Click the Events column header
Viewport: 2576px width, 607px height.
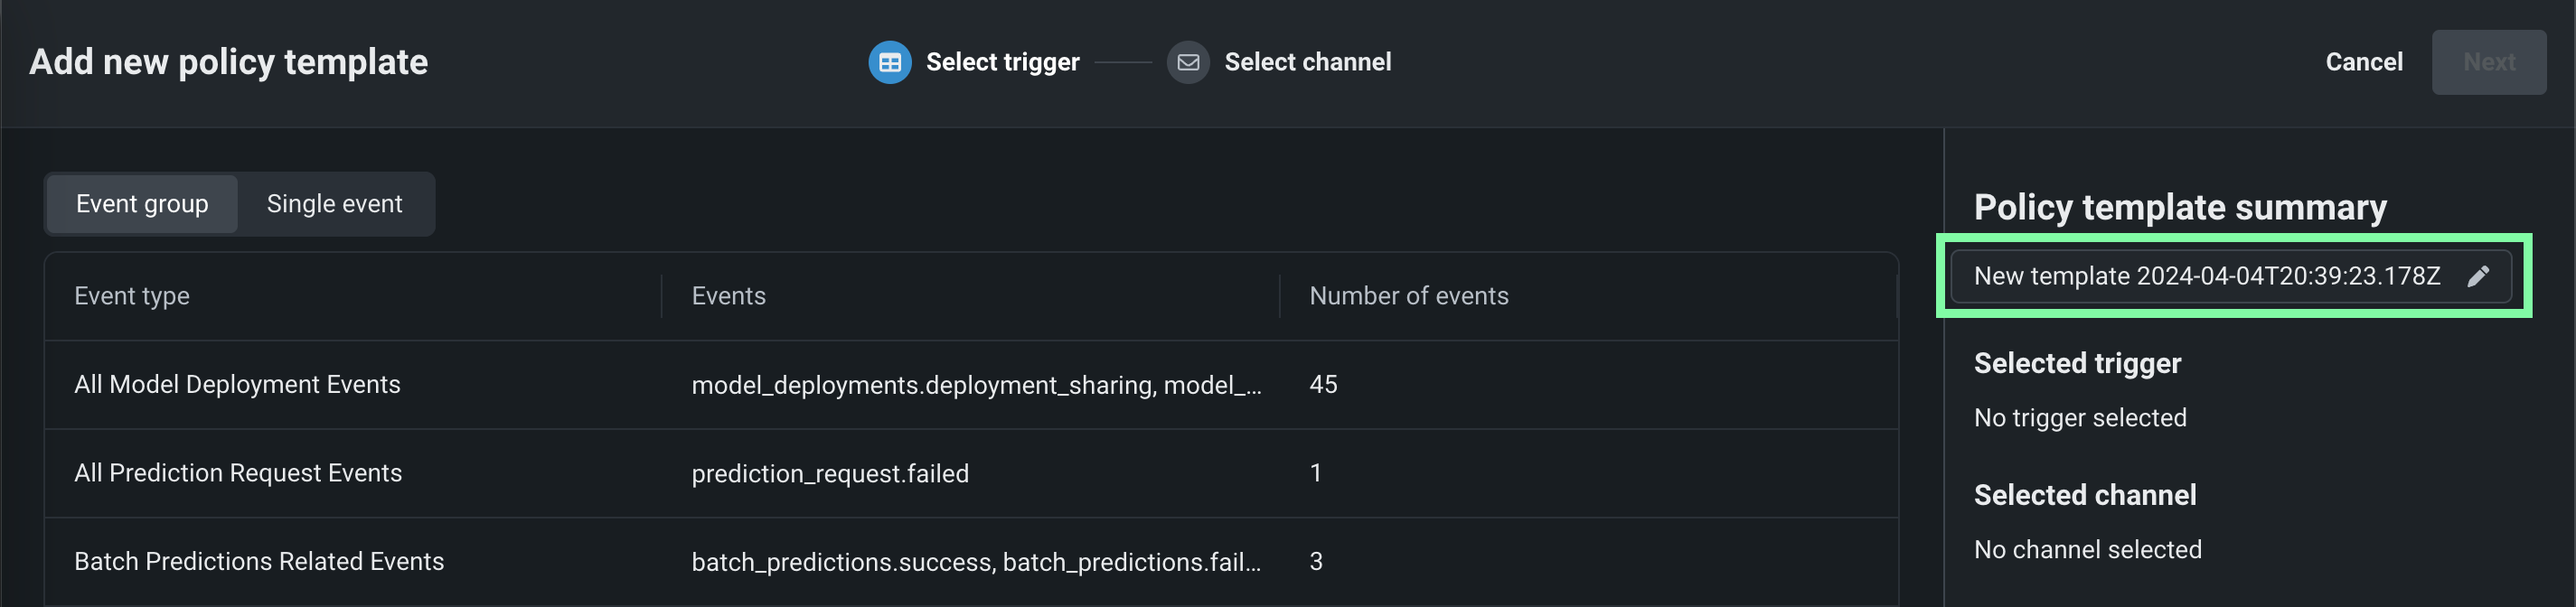[x=728, y=296]
